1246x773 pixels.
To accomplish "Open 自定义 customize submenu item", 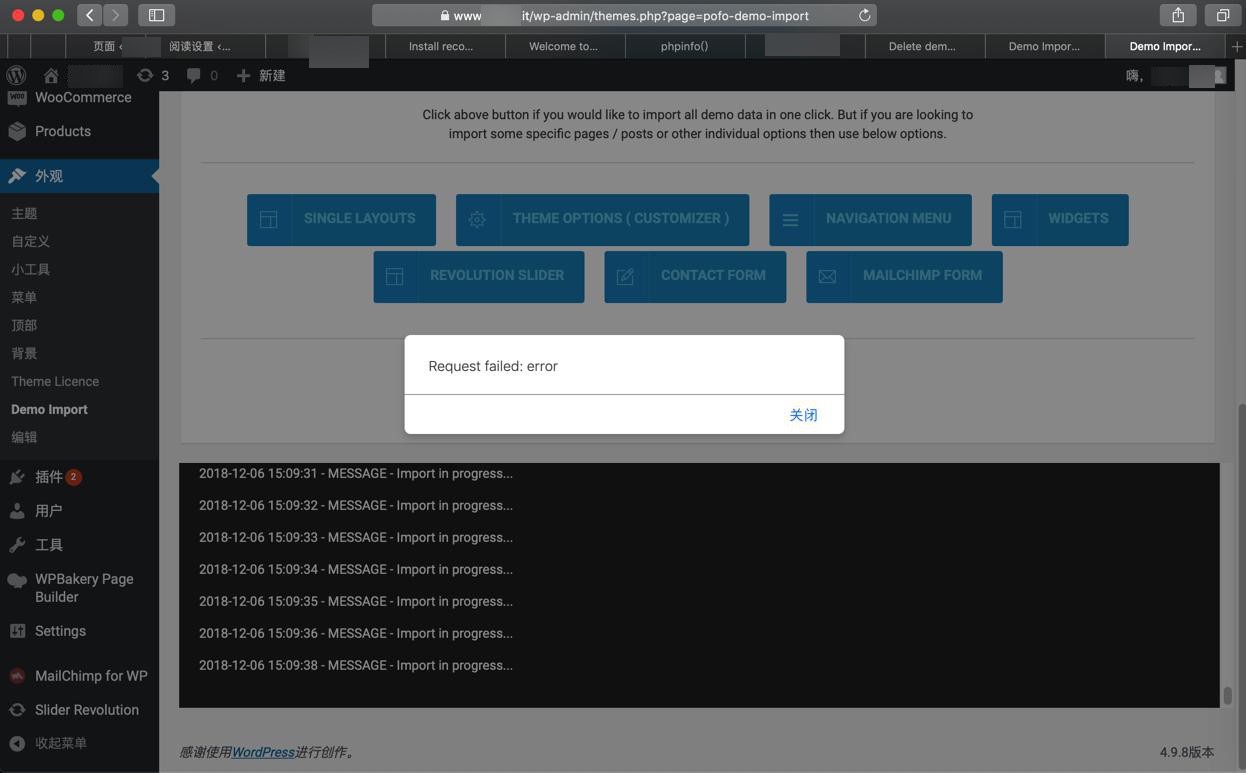I will click(x=30, y=241).
